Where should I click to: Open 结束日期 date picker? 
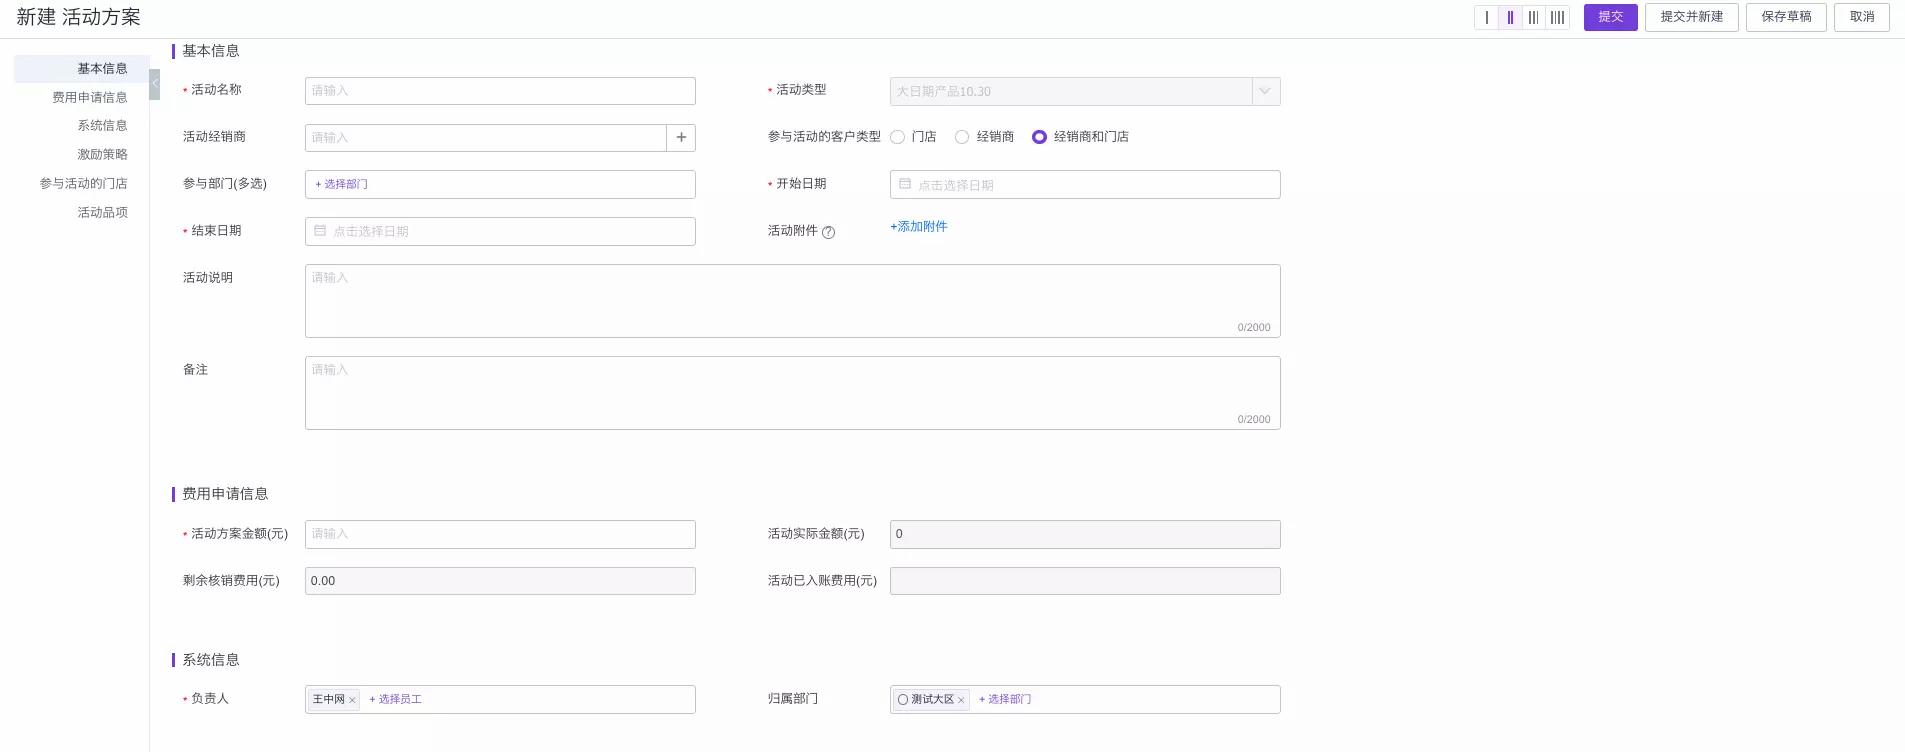click(x=500, y=231)
